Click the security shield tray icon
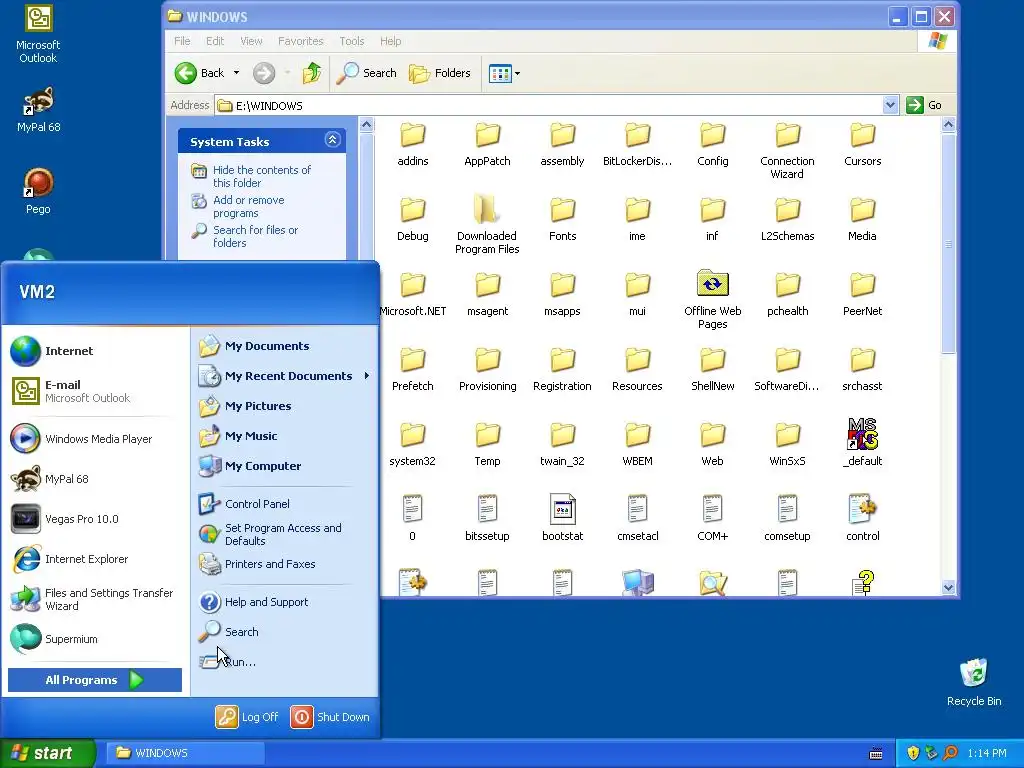This screenshot has height=768, width=1024. pyautogui.click(x=913, y=753)
